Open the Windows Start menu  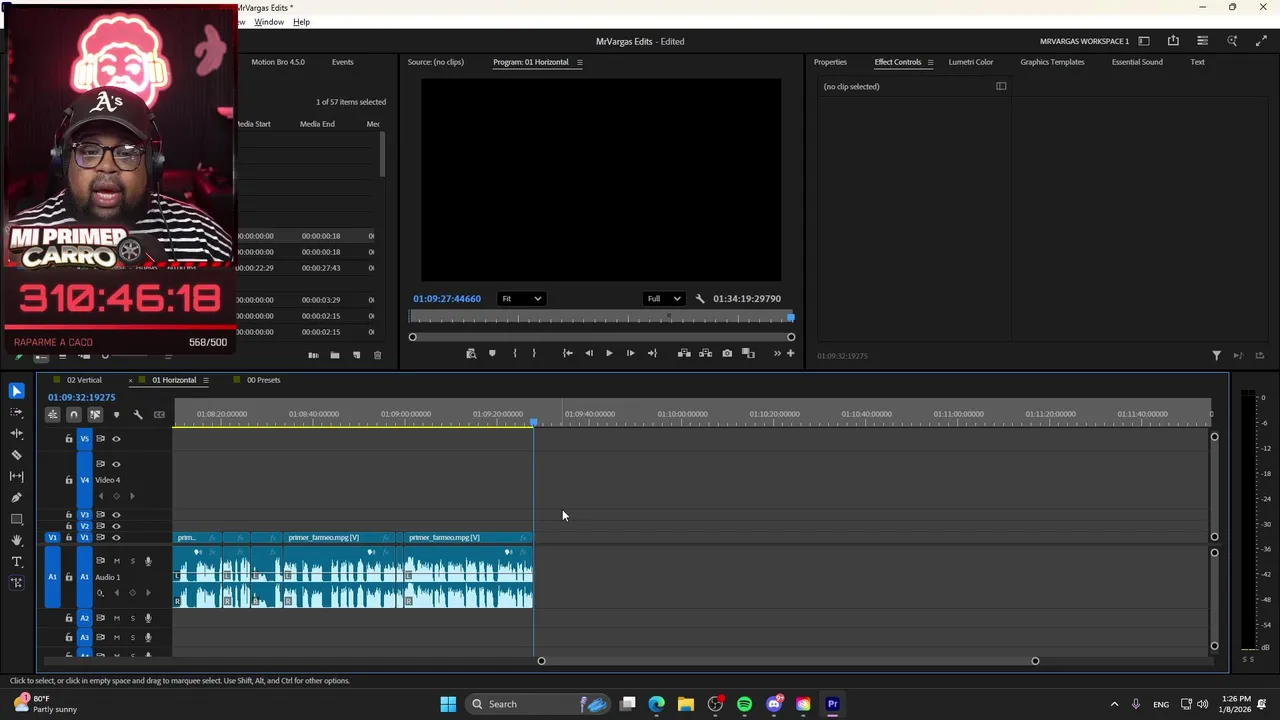pyautogui.click(x=448, y=704)
